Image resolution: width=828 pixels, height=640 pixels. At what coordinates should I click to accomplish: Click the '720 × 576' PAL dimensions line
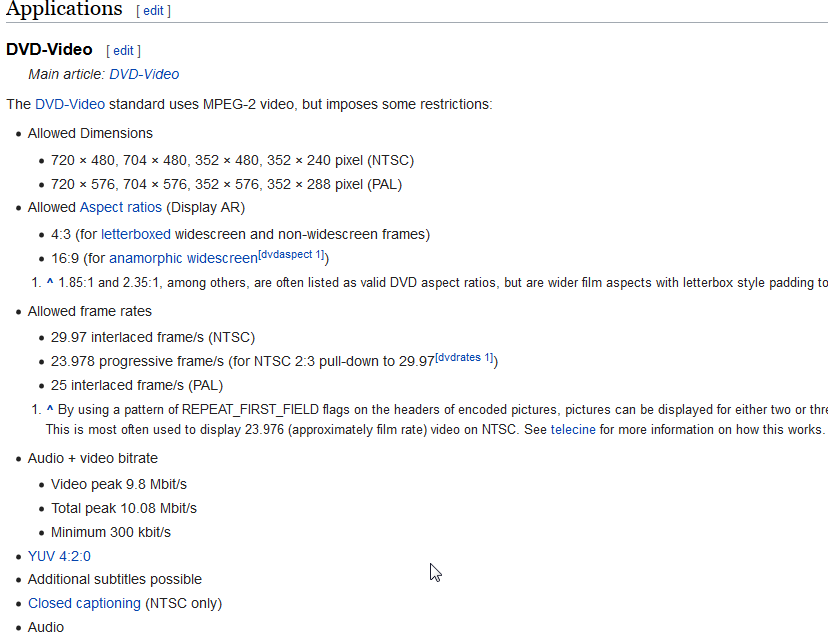[227, 184]
